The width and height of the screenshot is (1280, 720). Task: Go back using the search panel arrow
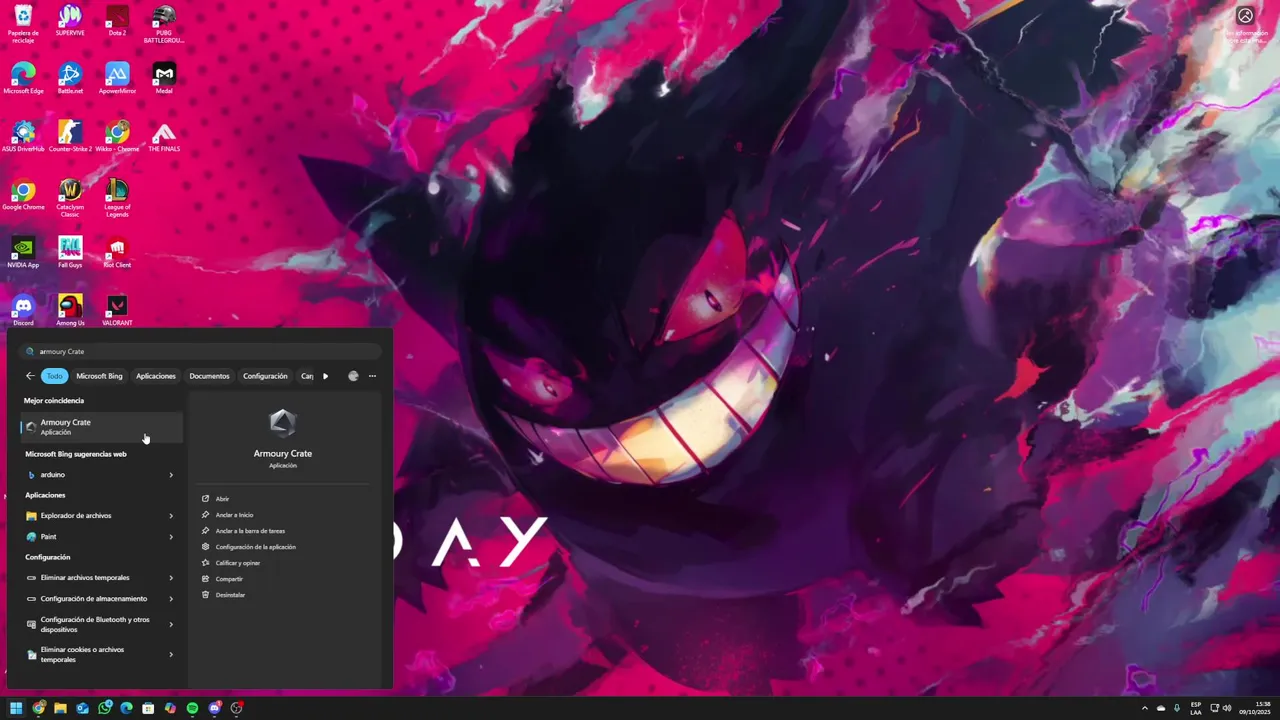pyautogui.click(x=30, y=376)
